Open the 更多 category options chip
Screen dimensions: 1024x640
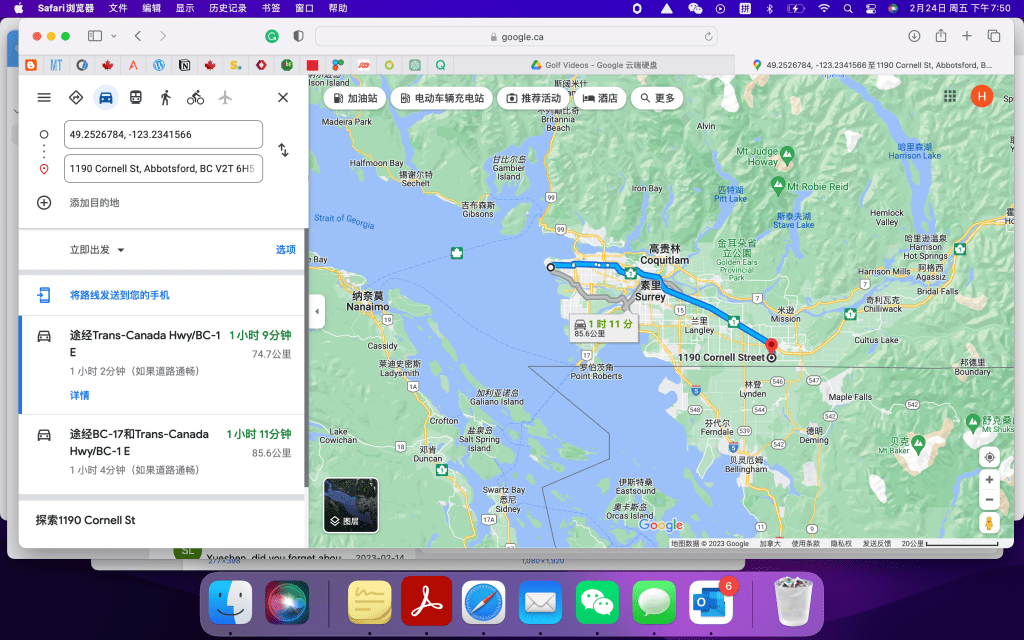[x=658, y=98]
